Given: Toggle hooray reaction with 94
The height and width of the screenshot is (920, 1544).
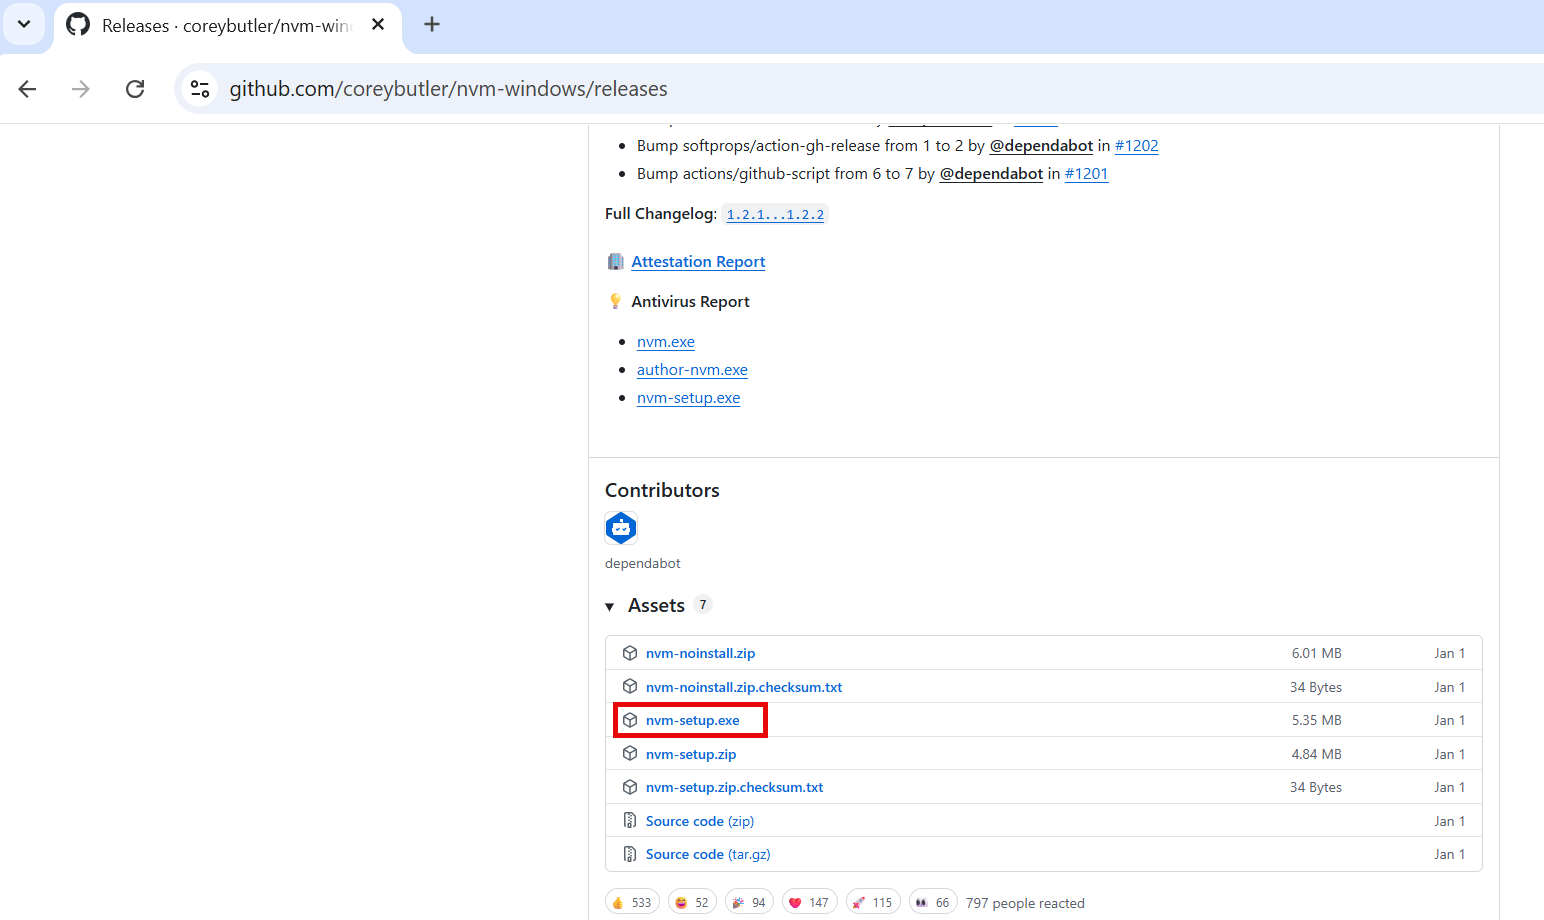Looking at the screenshot, I should click(x=749, y=902).
